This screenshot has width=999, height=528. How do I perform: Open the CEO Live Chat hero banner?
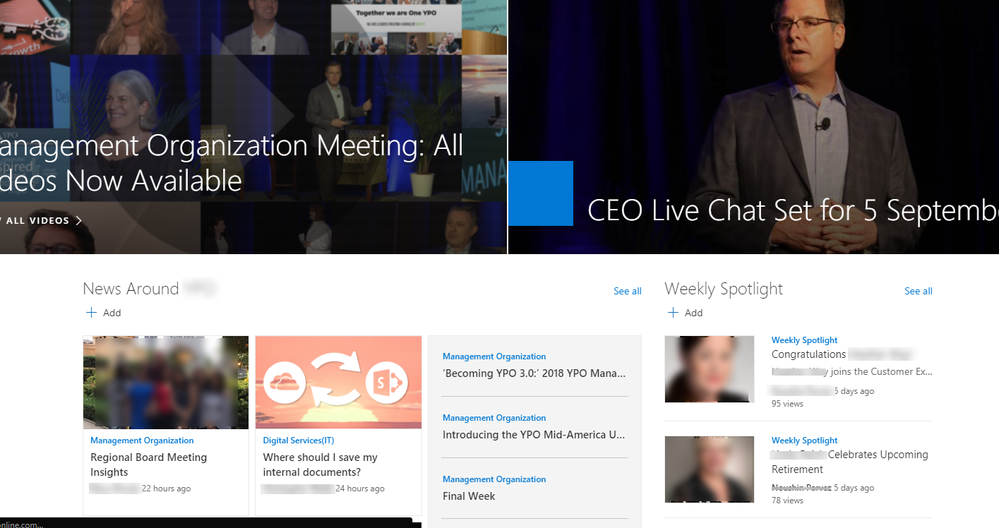pyautogui.click(x=754, y=127)
